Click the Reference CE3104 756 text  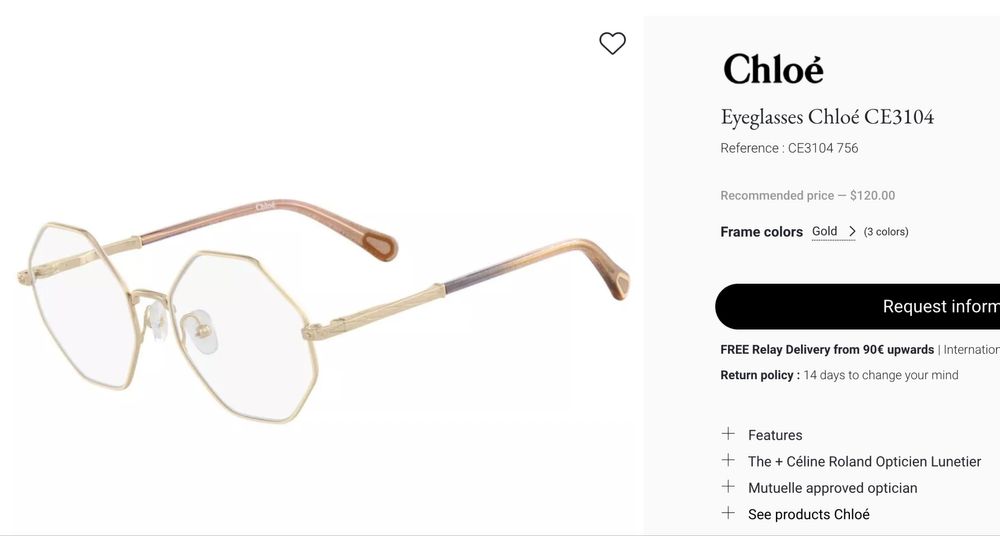(x=790, y=148)
